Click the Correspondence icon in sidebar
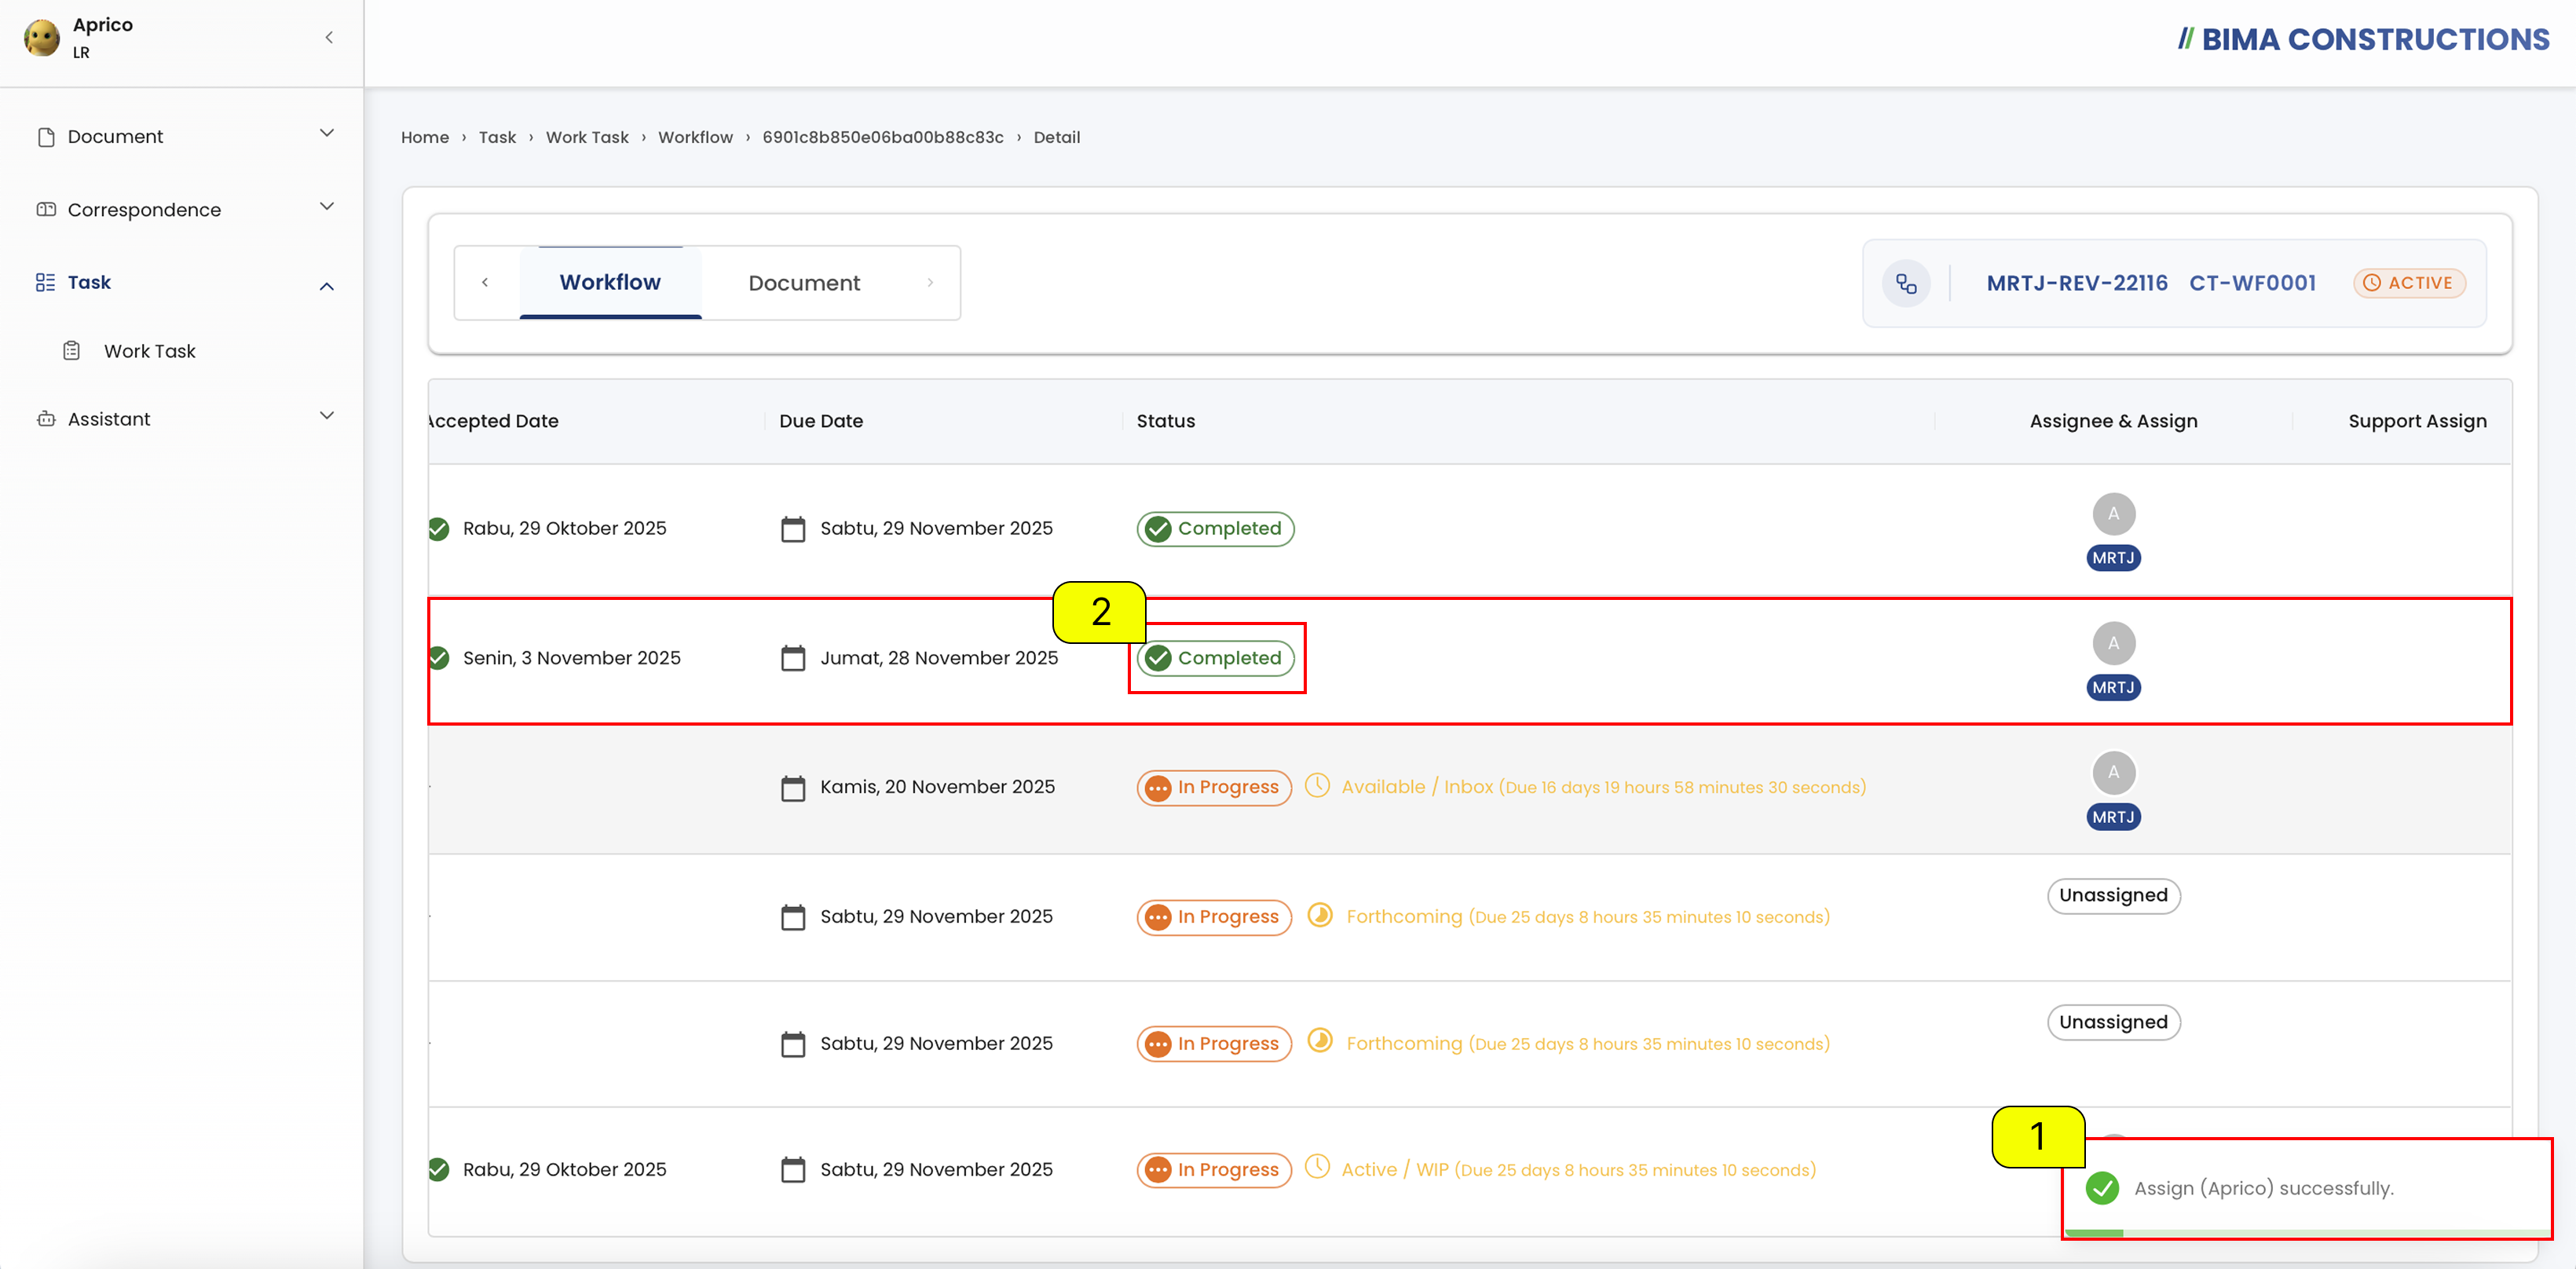Viewport: 2576px width, 1269px height. coord(46,209)
